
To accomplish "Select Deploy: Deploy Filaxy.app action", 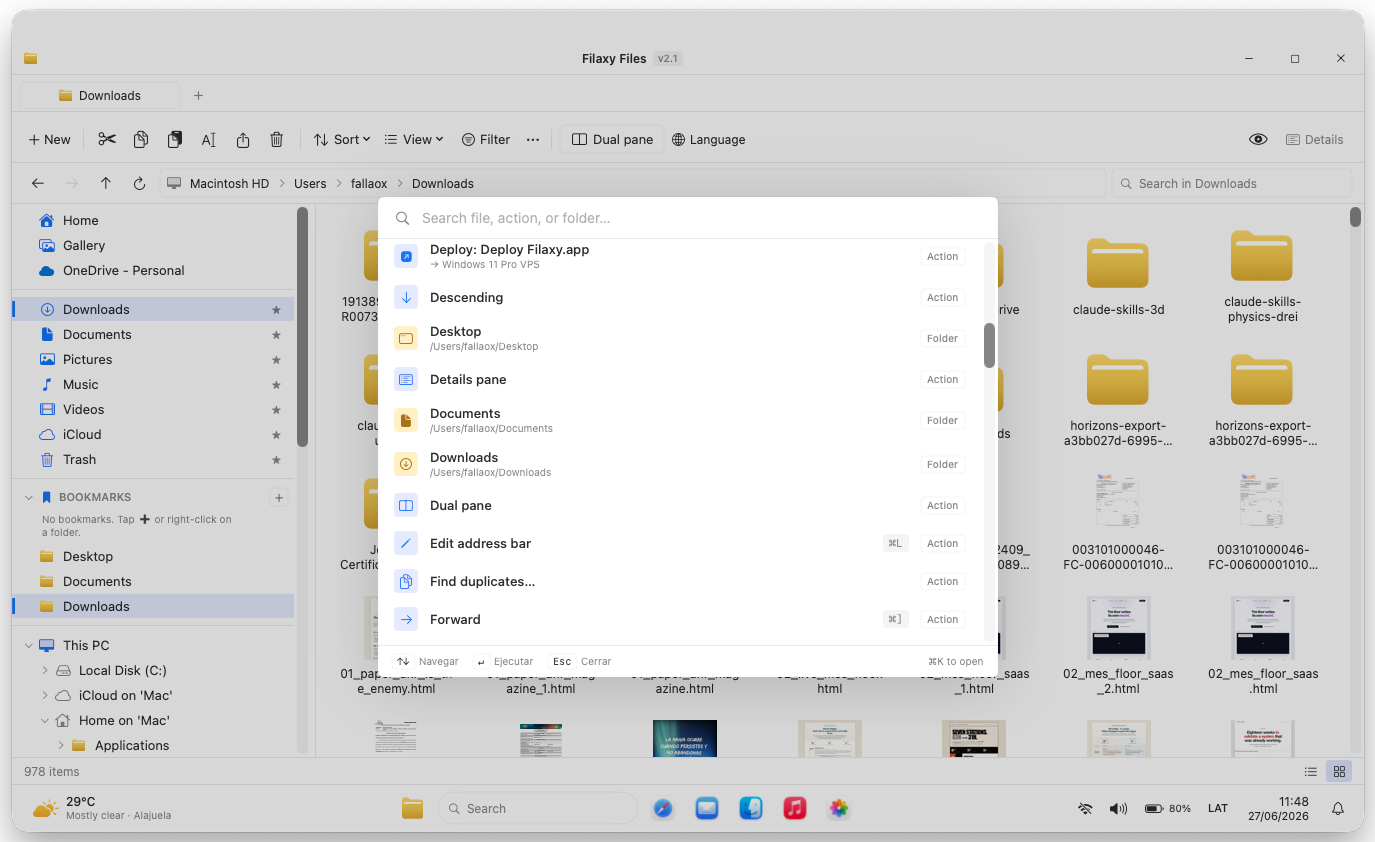I will point(680,257).
